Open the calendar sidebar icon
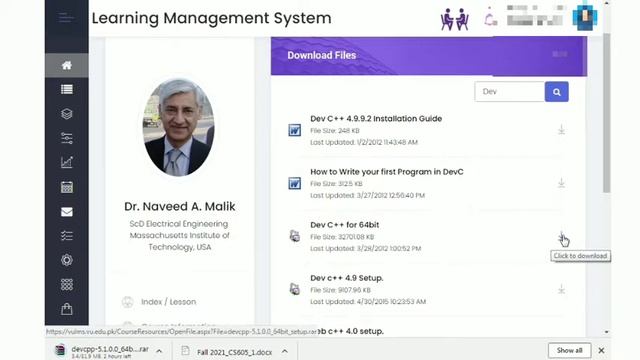Image resolution: width=640 pixels, height=360 pixels. click(x=67, y=187)
